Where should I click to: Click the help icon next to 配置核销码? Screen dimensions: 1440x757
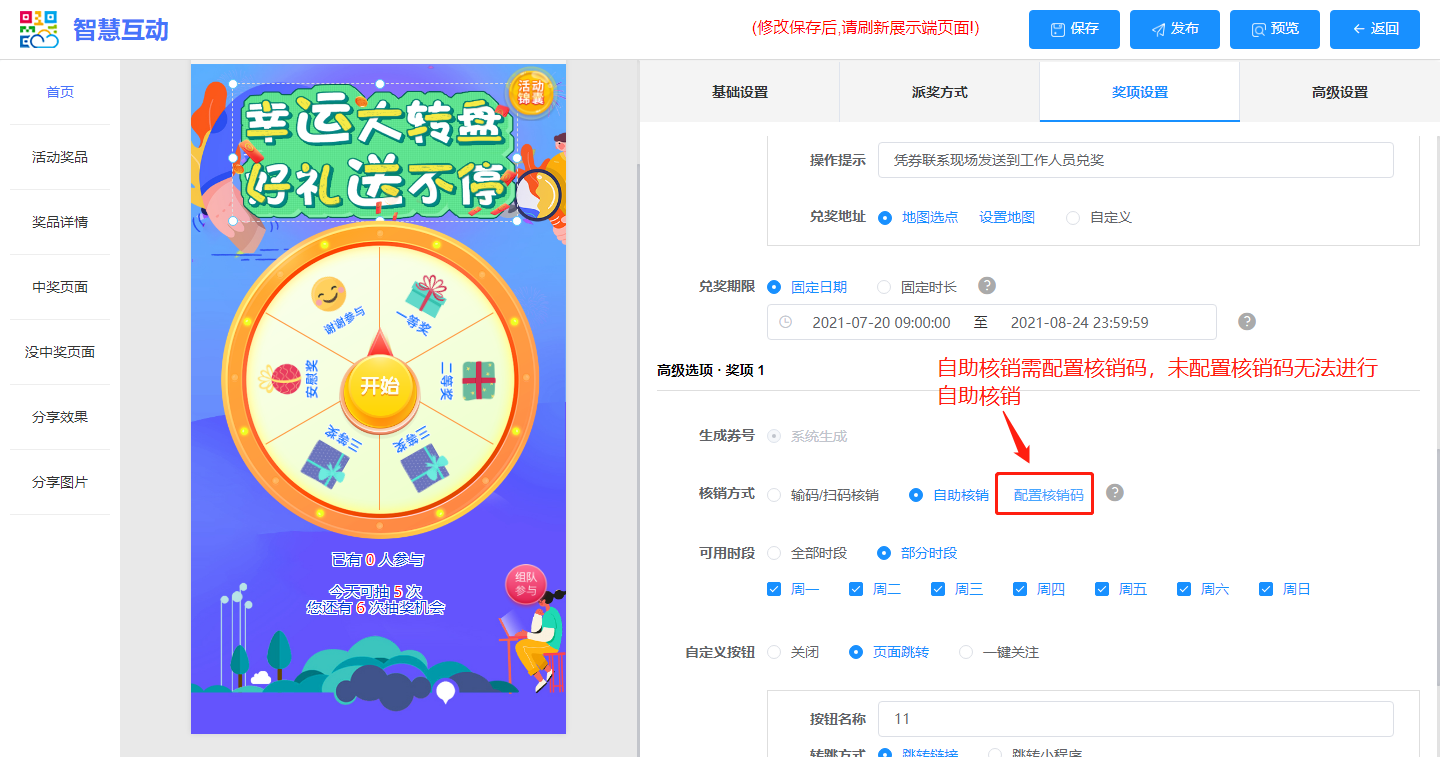pos(1114,493)
